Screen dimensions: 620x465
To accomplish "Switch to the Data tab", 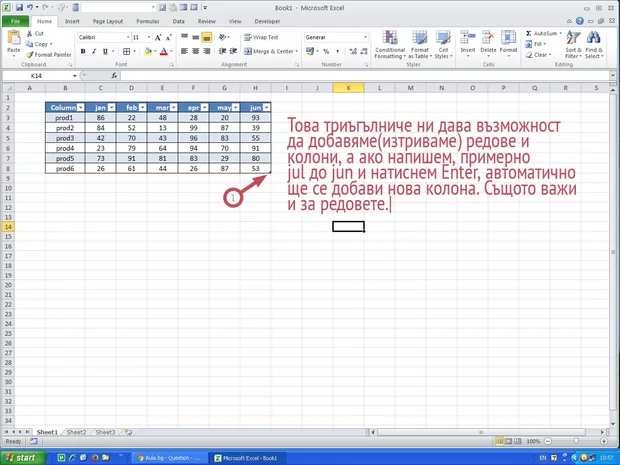I will coord(178,21).
